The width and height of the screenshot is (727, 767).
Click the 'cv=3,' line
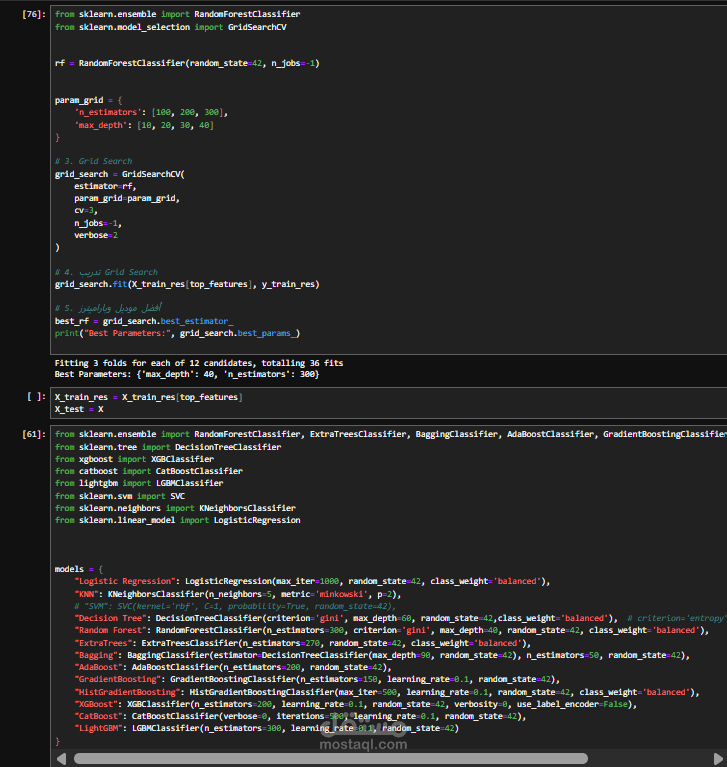tap(86, 210)
